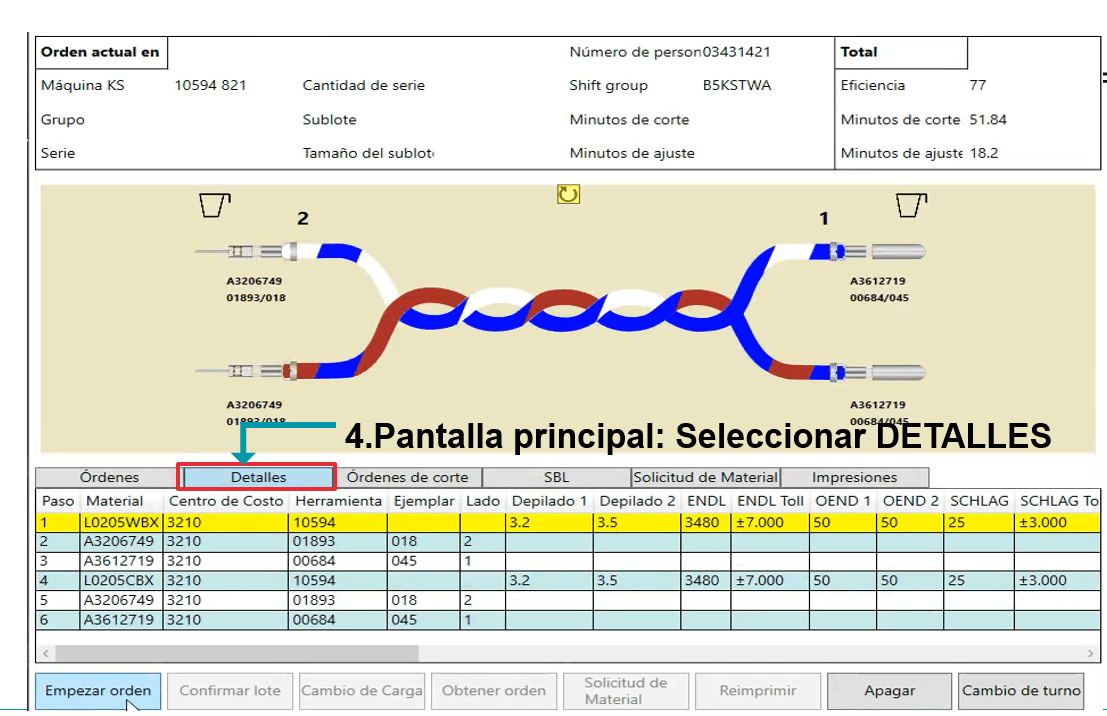The height and width of the screenshot is (716, 1107).
Task: Select the Depilado 2 column header
Action: coord(637,501)
